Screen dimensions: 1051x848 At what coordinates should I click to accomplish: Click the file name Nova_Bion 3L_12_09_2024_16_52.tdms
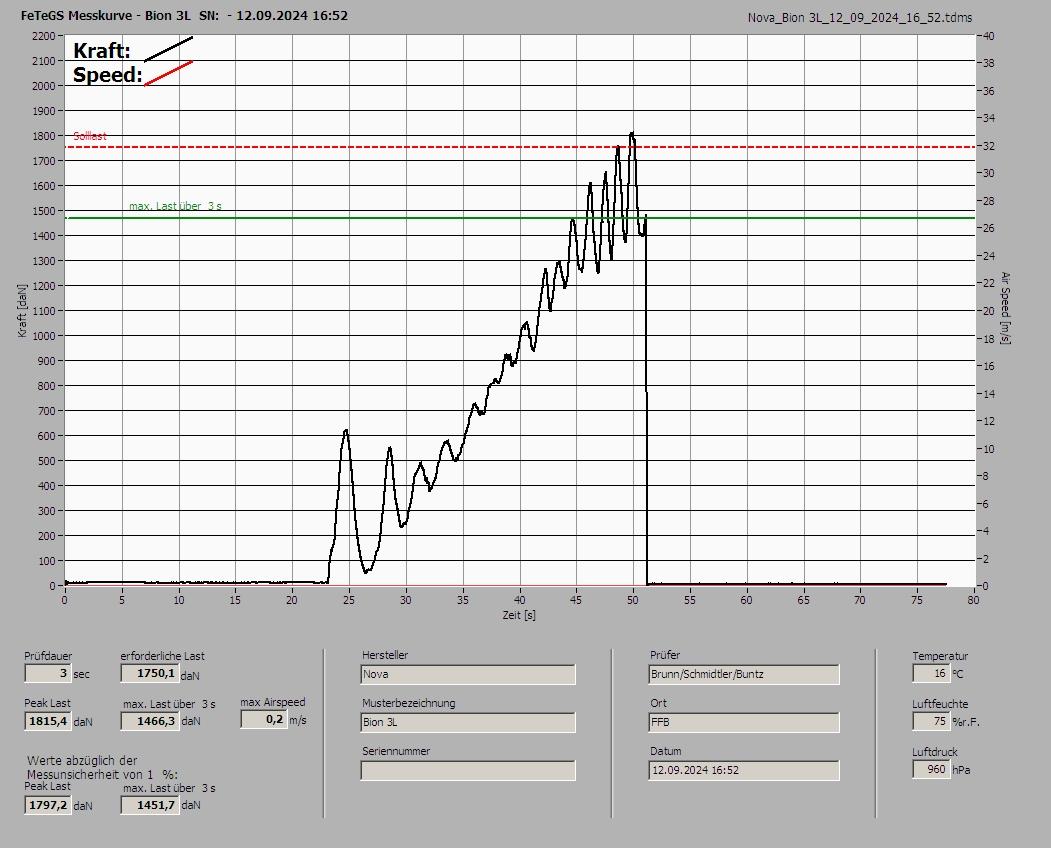point(860,18)
